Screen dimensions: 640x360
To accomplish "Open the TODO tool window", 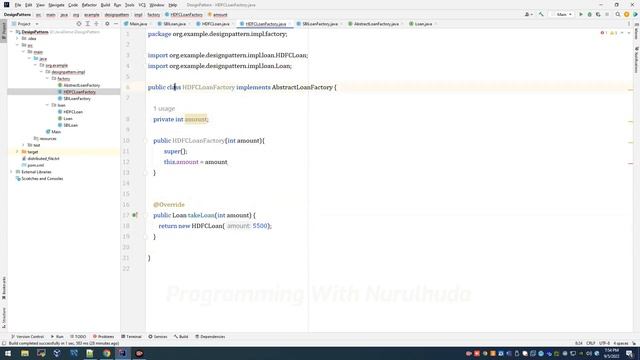I will pyautogui.click(x=78, y=337).
